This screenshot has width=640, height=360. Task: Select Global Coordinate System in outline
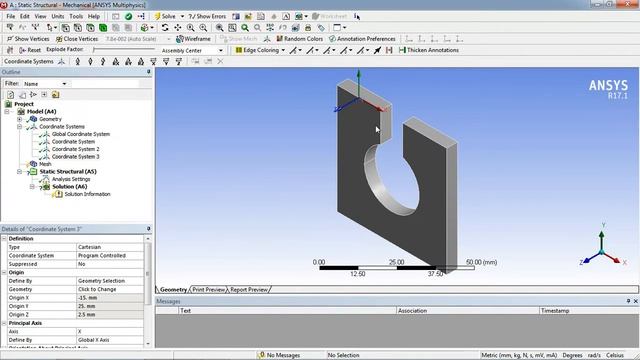pos(80,134)
